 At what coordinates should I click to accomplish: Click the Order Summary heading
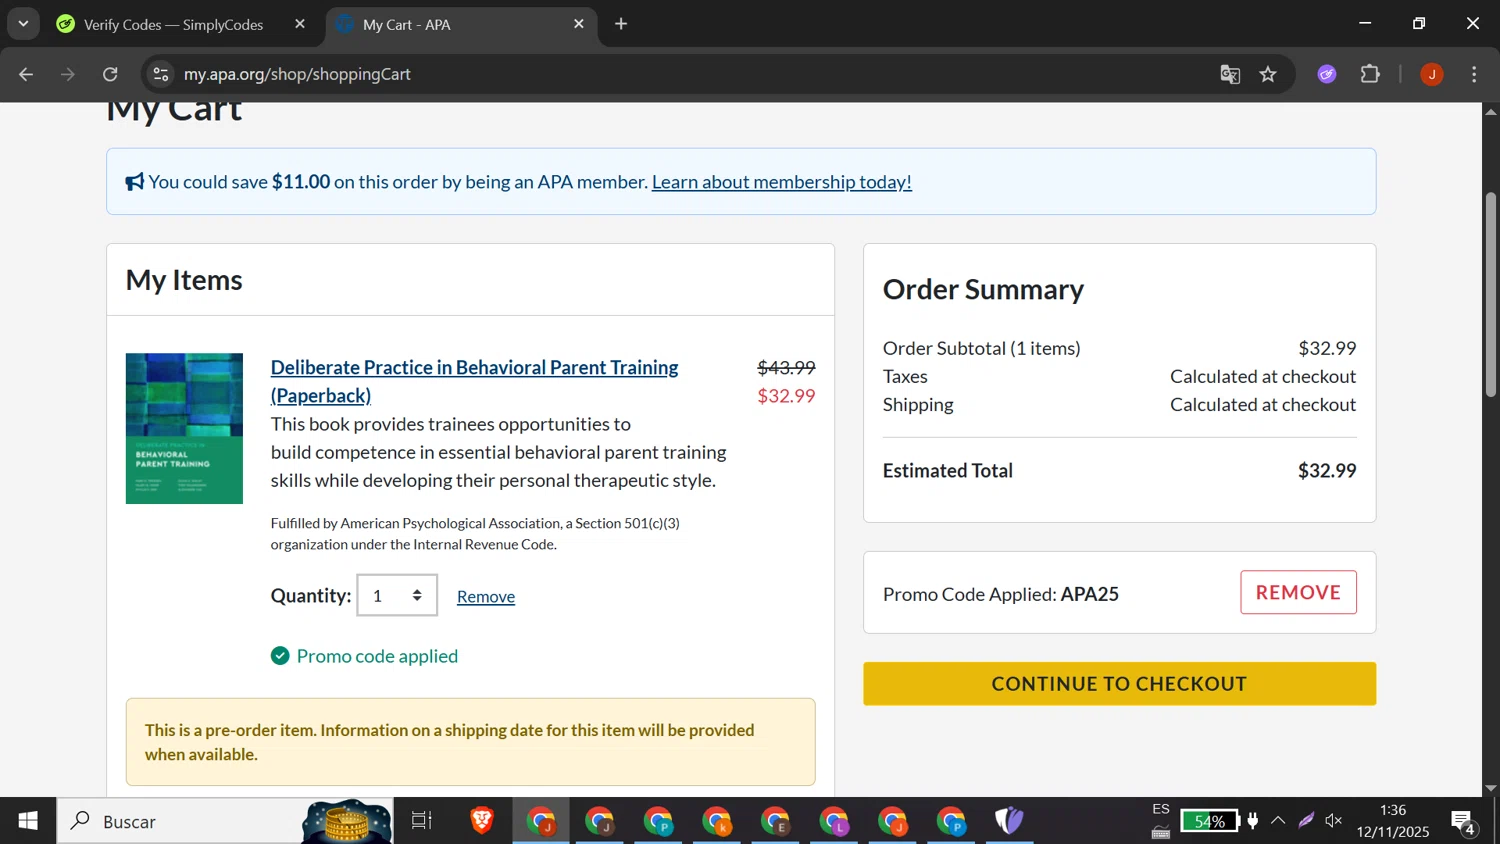983,289
